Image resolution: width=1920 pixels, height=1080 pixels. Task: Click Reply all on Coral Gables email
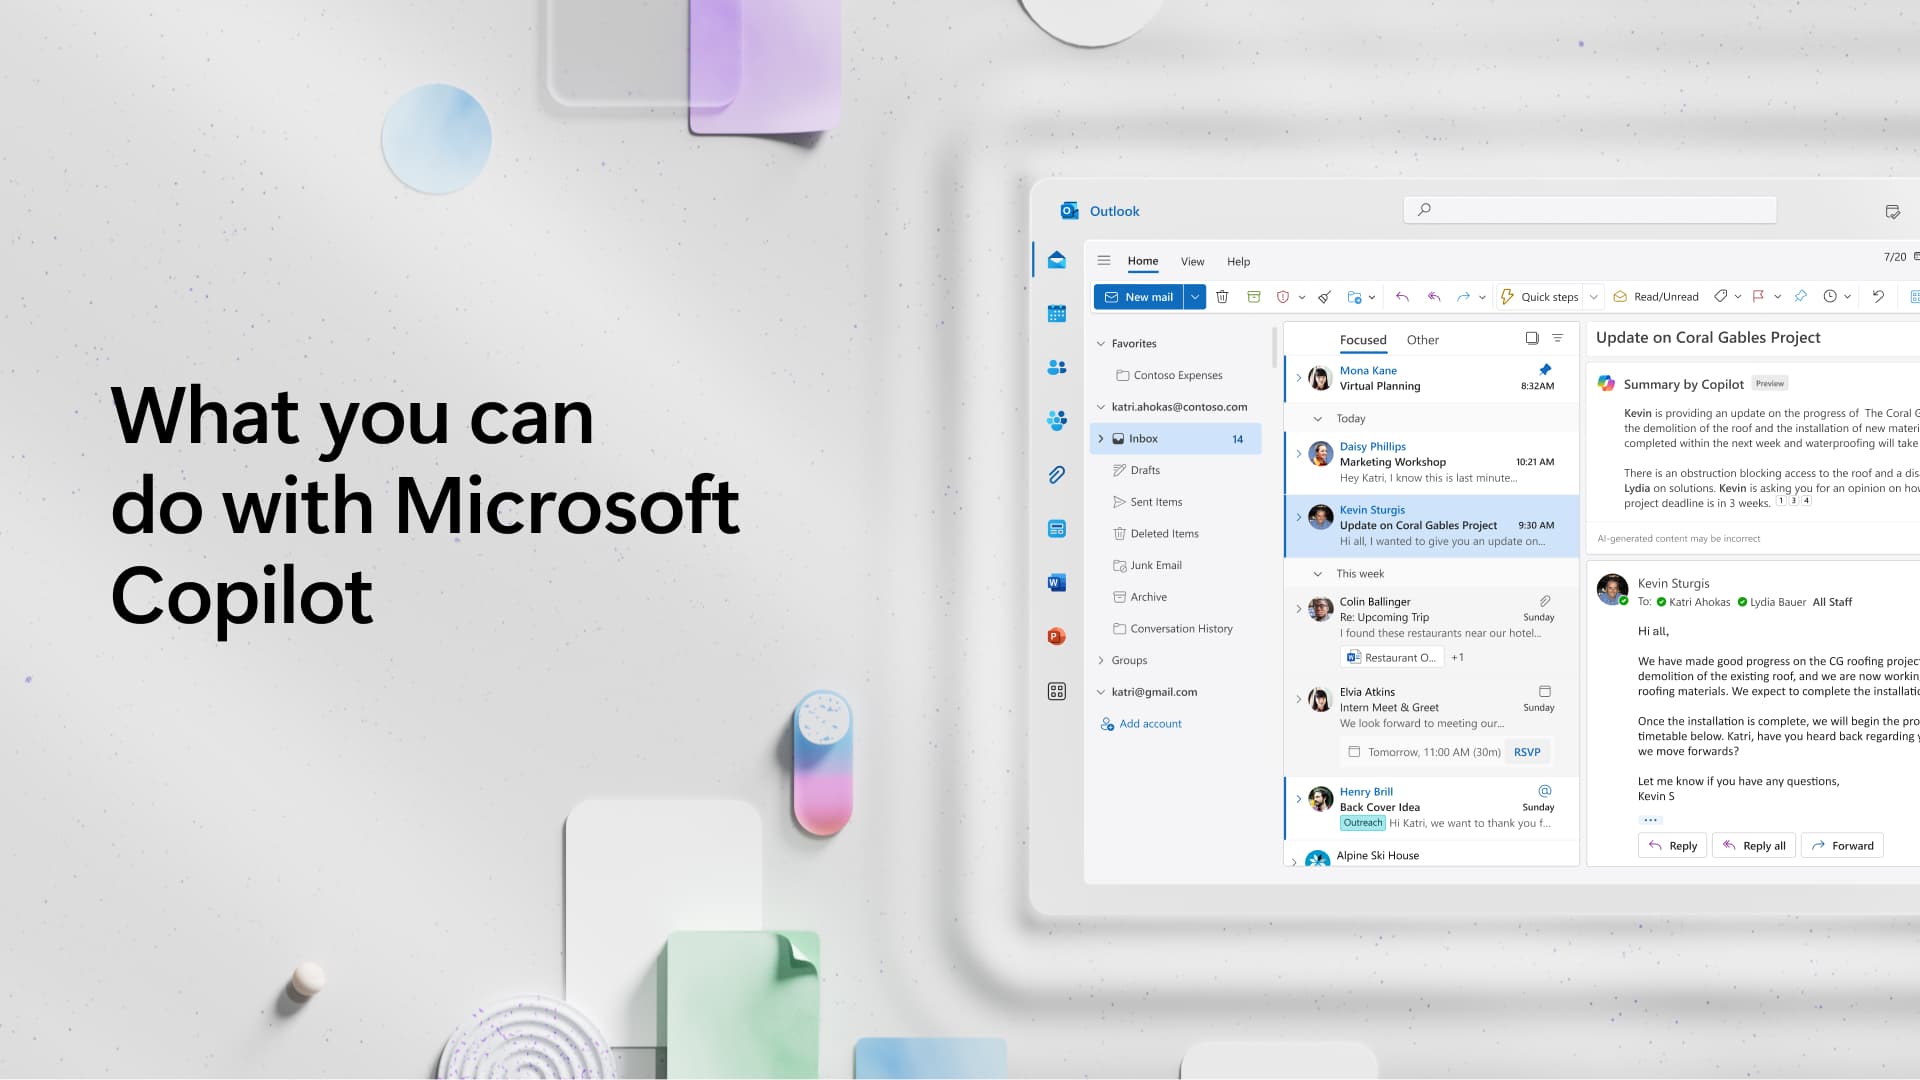[1754, 844]
